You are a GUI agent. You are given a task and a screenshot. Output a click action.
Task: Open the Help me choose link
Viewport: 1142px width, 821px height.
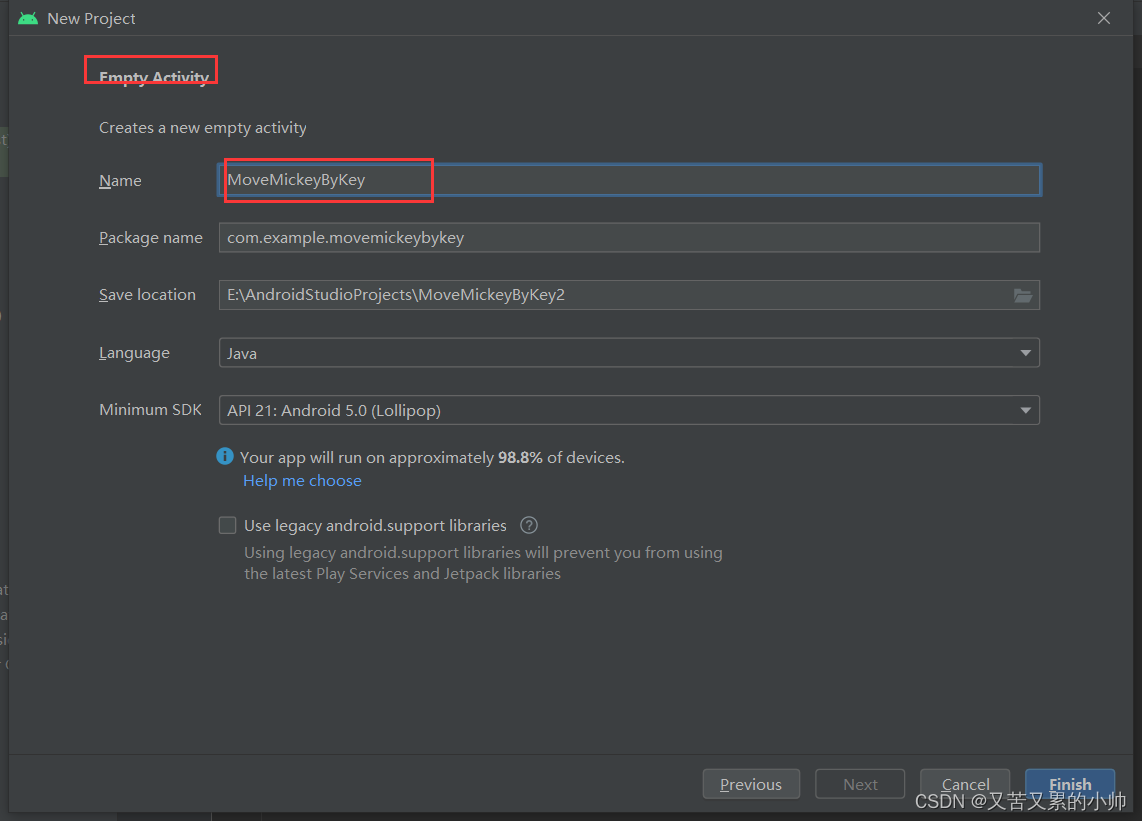(302, 481)
